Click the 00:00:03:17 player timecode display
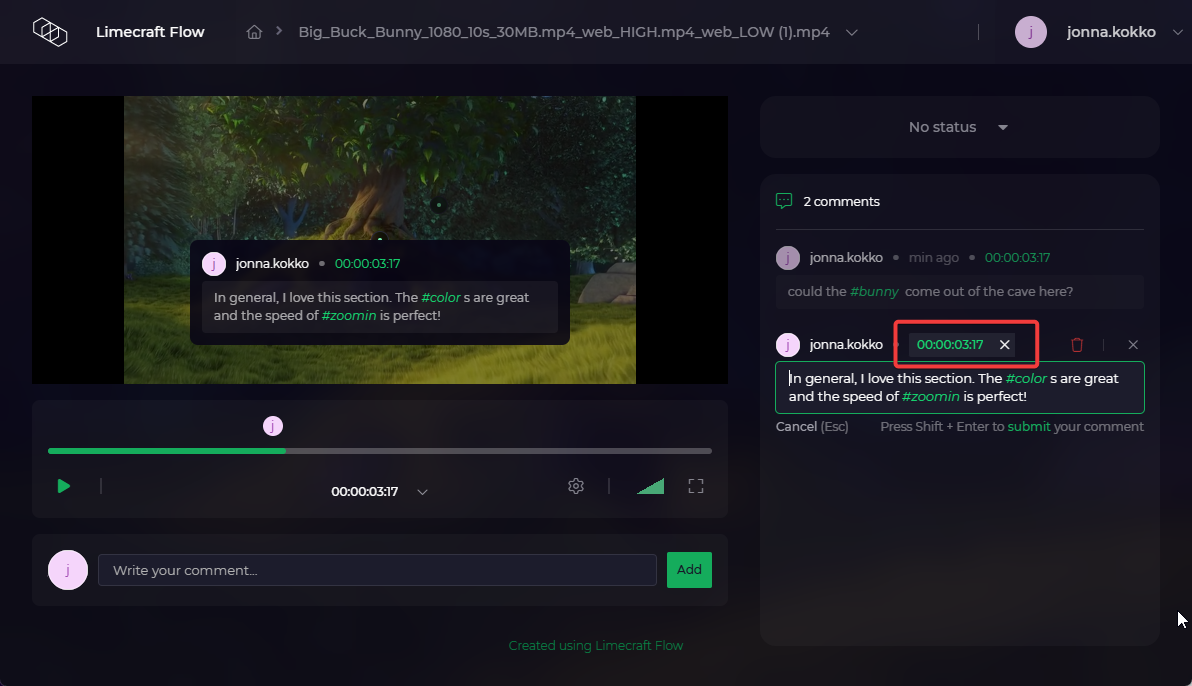1192x686 pixels. 365,492
